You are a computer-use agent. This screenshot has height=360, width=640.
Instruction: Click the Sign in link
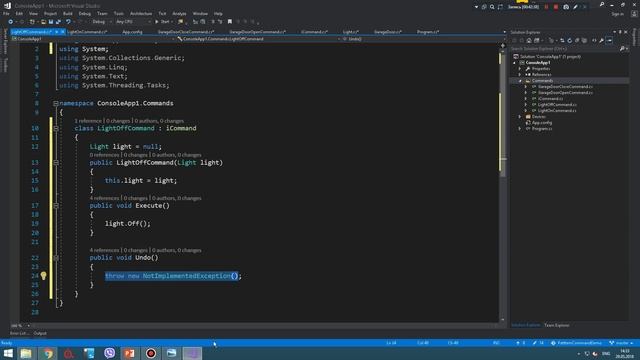(x=618, y=14)
